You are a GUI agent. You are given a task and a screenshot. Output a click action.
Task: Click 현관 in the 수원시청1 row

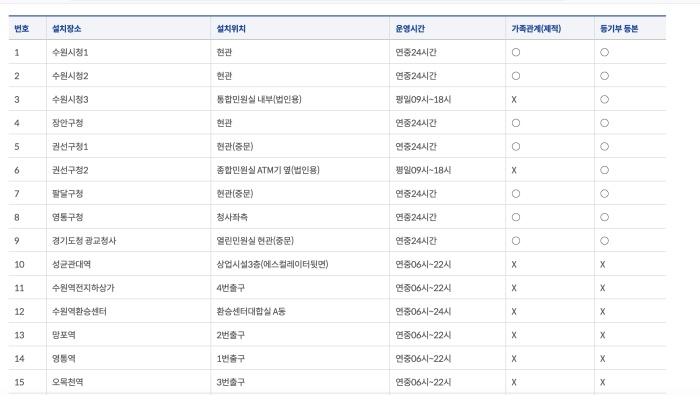[x=224, y=52]
